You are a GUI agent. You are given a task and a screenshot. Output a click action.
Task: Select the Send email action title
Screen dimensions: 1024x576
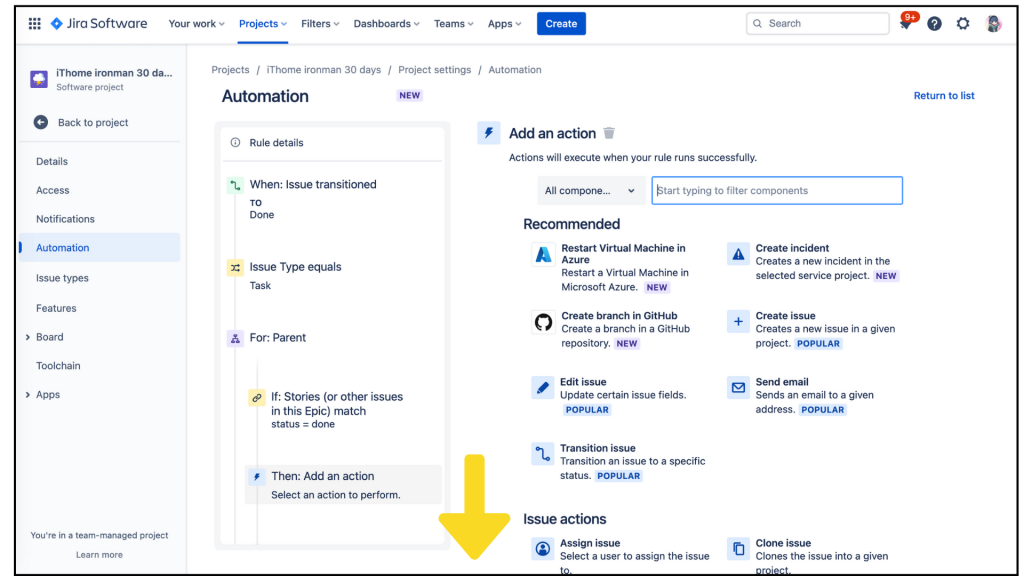point(782,382)
